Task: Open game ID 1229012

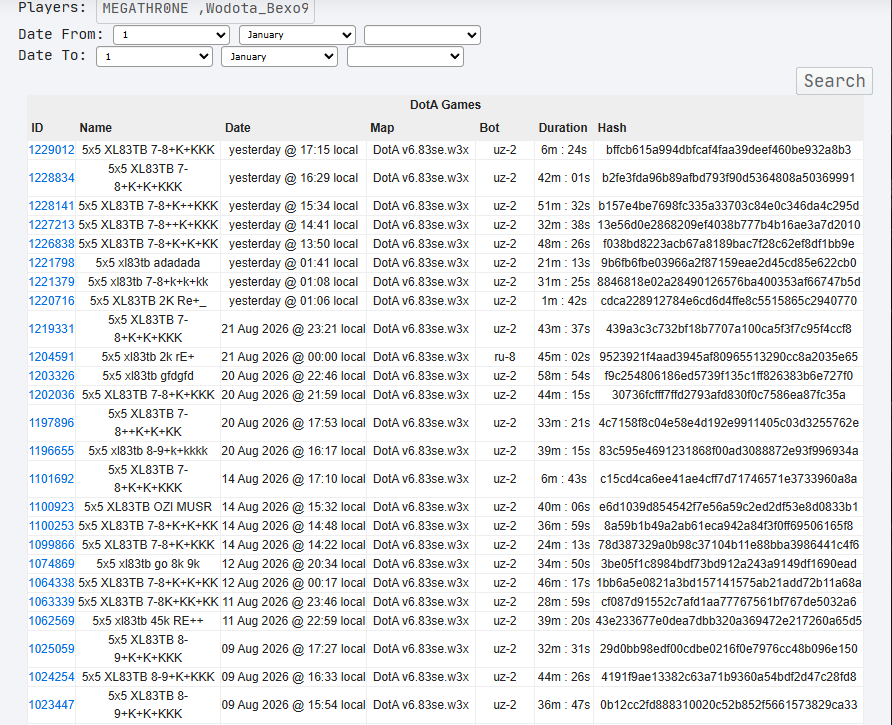Action: tap(51, 150)
